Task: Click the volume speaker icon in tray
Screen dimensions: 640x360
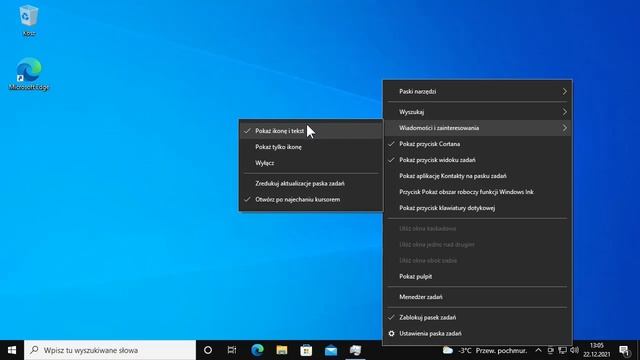Action: pyautogui.click(x=574, y=350)
